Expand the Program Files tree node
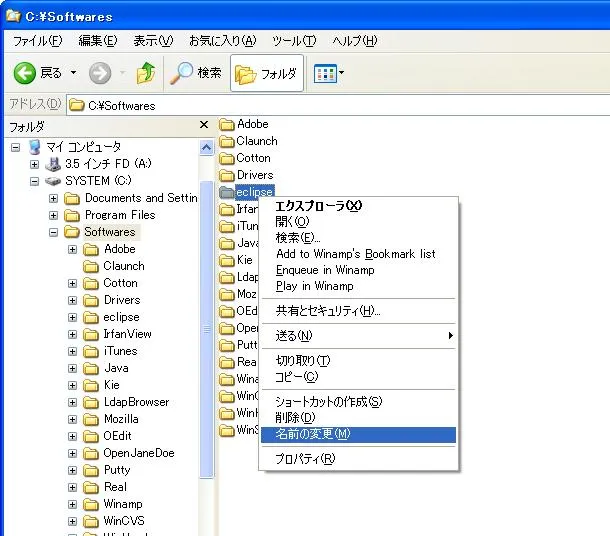This screenshot has width=610, height=536. [x=54, y=215]
